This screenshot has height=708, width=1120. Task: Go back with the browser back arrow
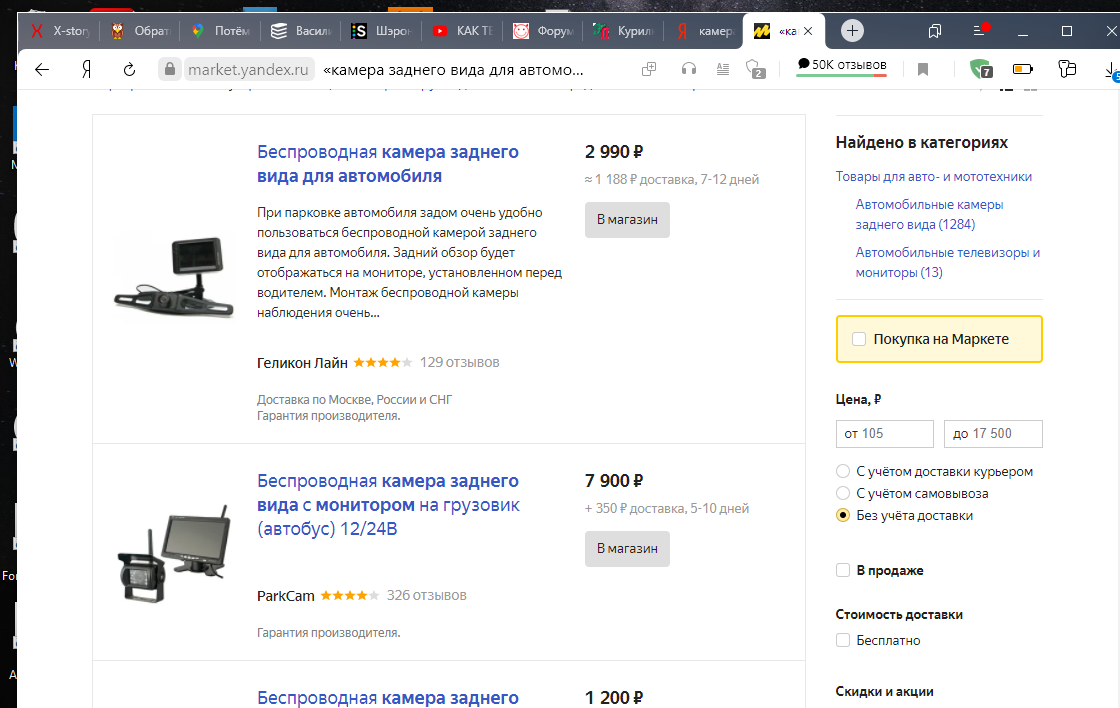[42, 69]
